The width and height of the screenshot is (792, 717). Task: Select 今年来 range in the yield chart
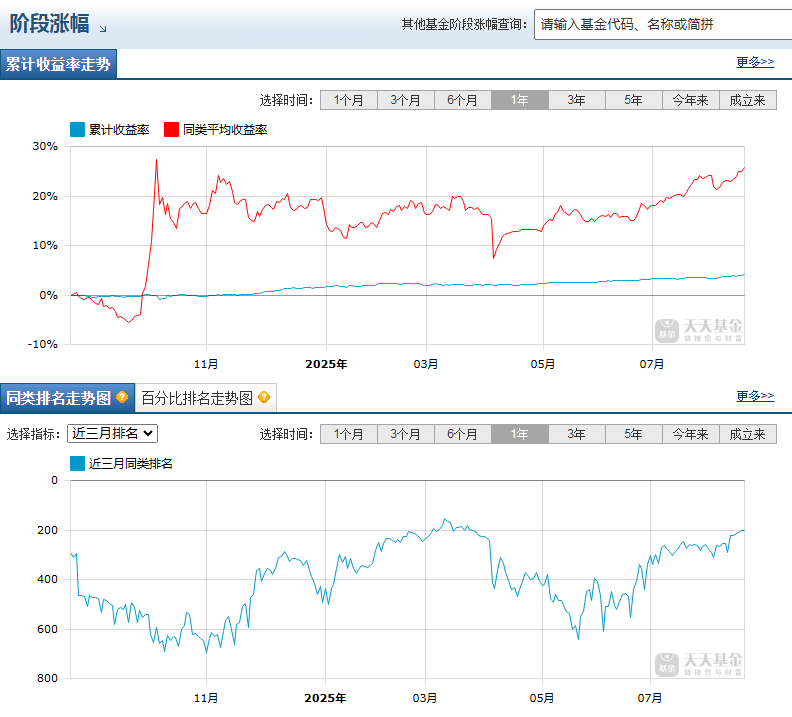pyautogui.click(x=690, y=100)
